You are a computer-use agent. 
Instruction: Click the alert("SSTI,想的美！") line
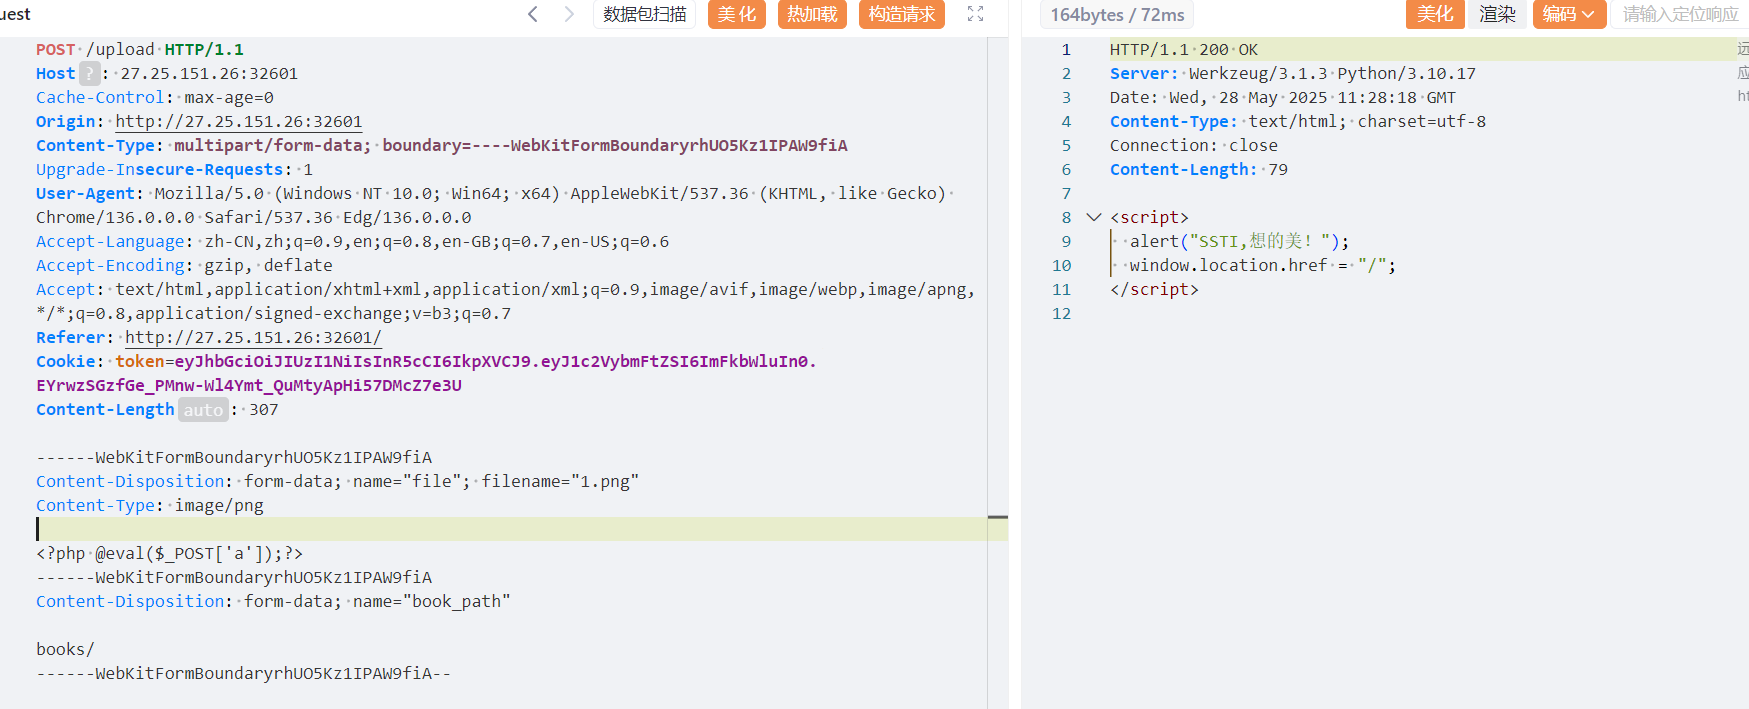(1239, 241)
